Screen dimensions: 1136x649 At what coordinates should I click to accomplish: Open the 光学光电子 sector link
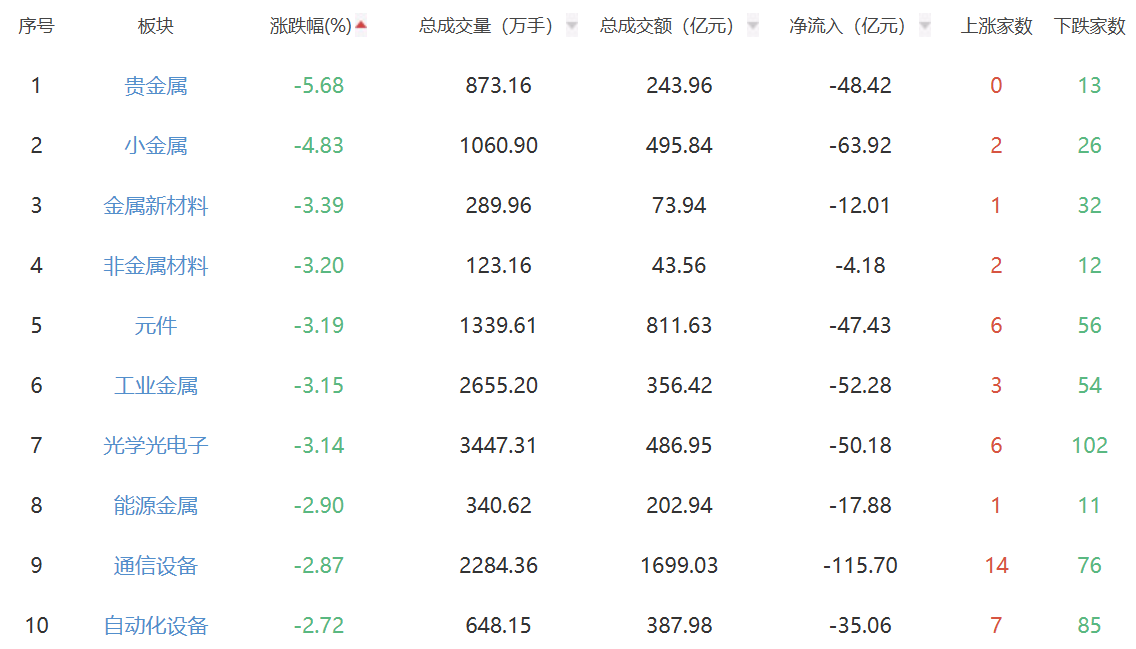156,446
